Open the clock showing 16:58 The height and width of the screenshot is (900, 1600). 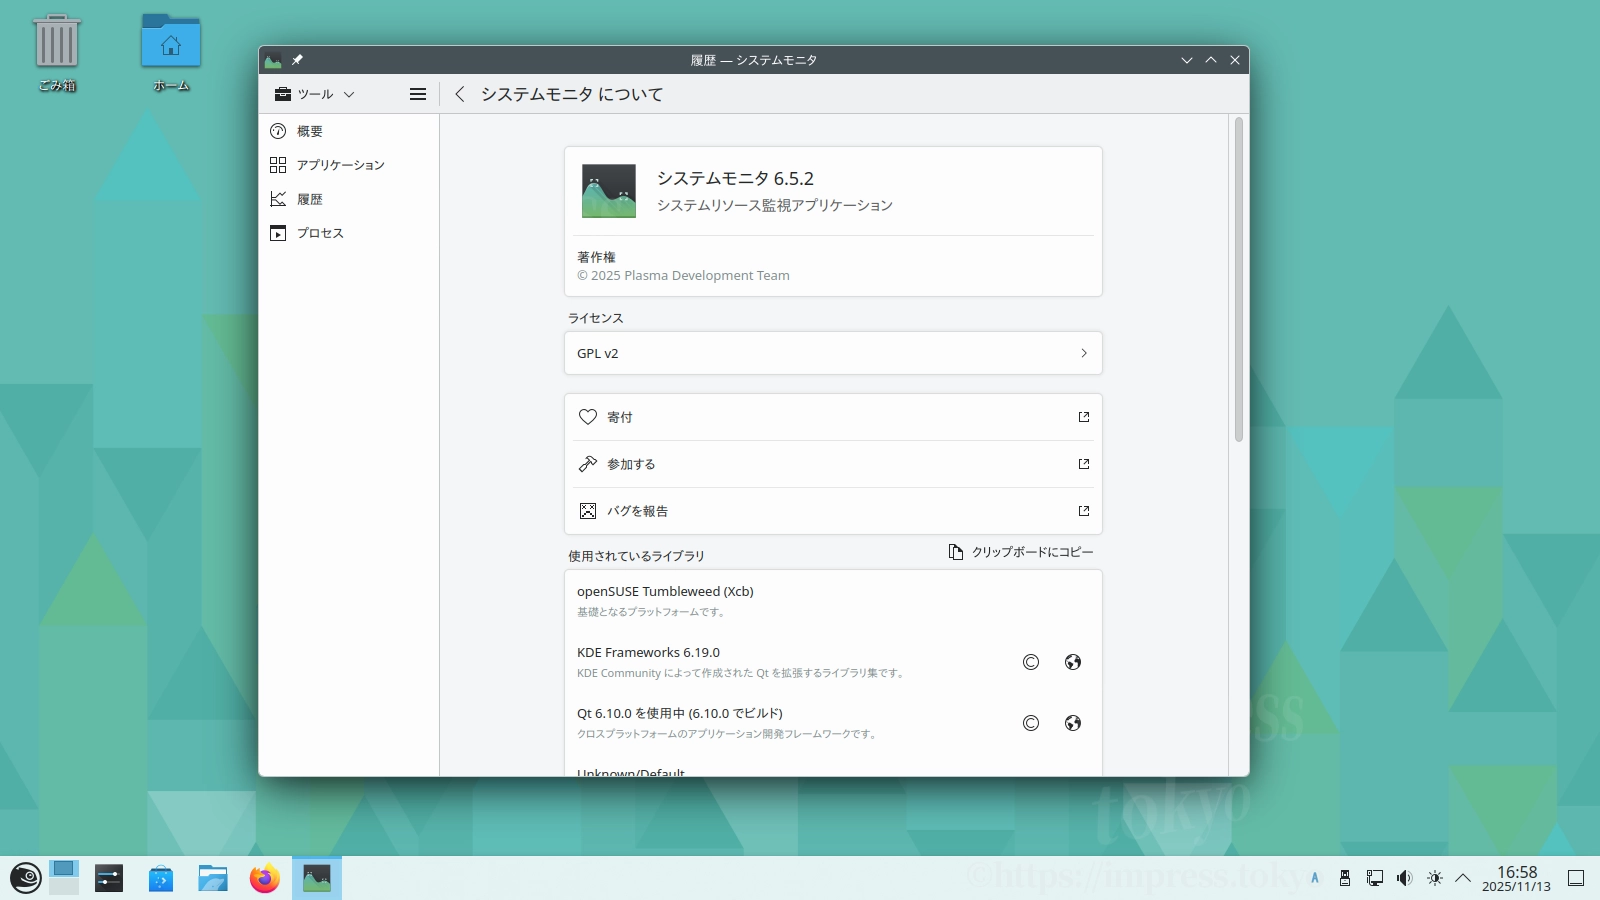point(1516,878)
